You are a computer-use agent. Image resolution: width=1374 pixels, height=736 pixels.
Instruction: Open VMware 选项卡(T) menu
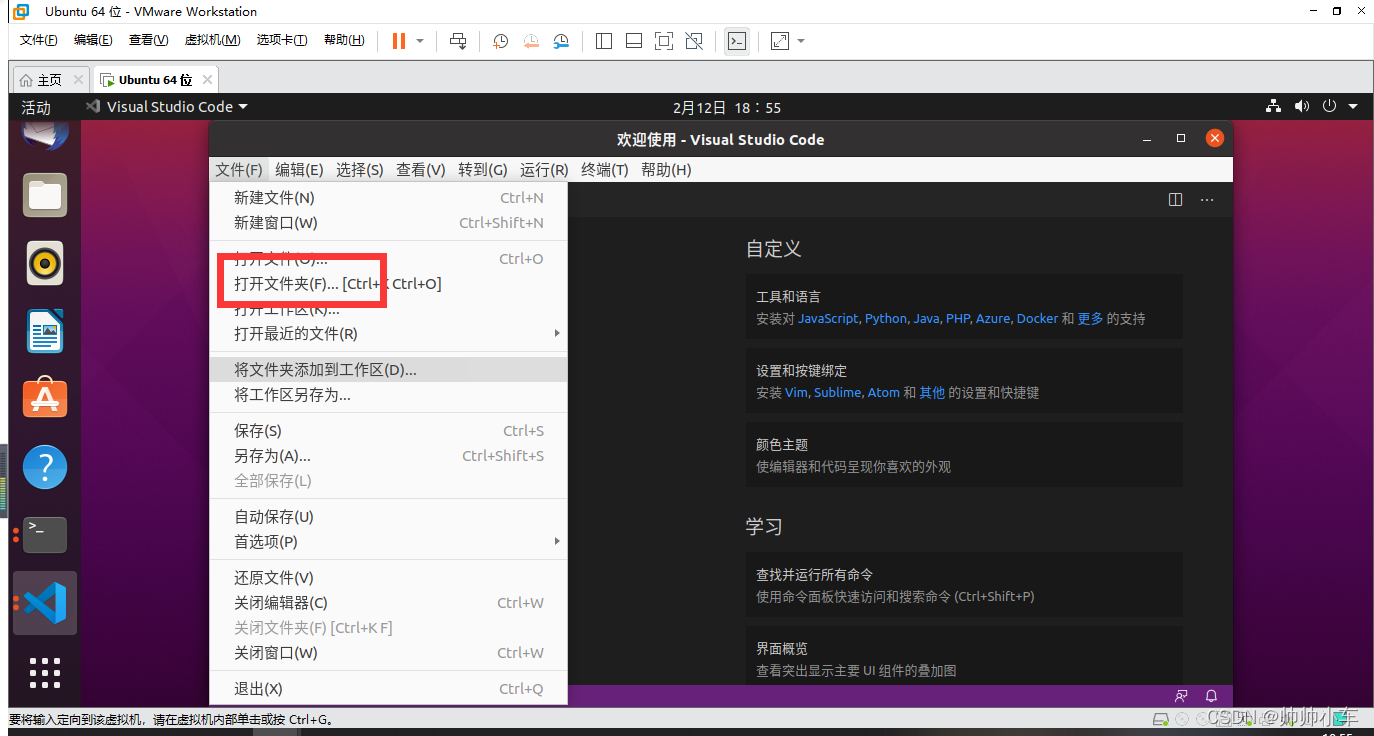coord(282,40)
